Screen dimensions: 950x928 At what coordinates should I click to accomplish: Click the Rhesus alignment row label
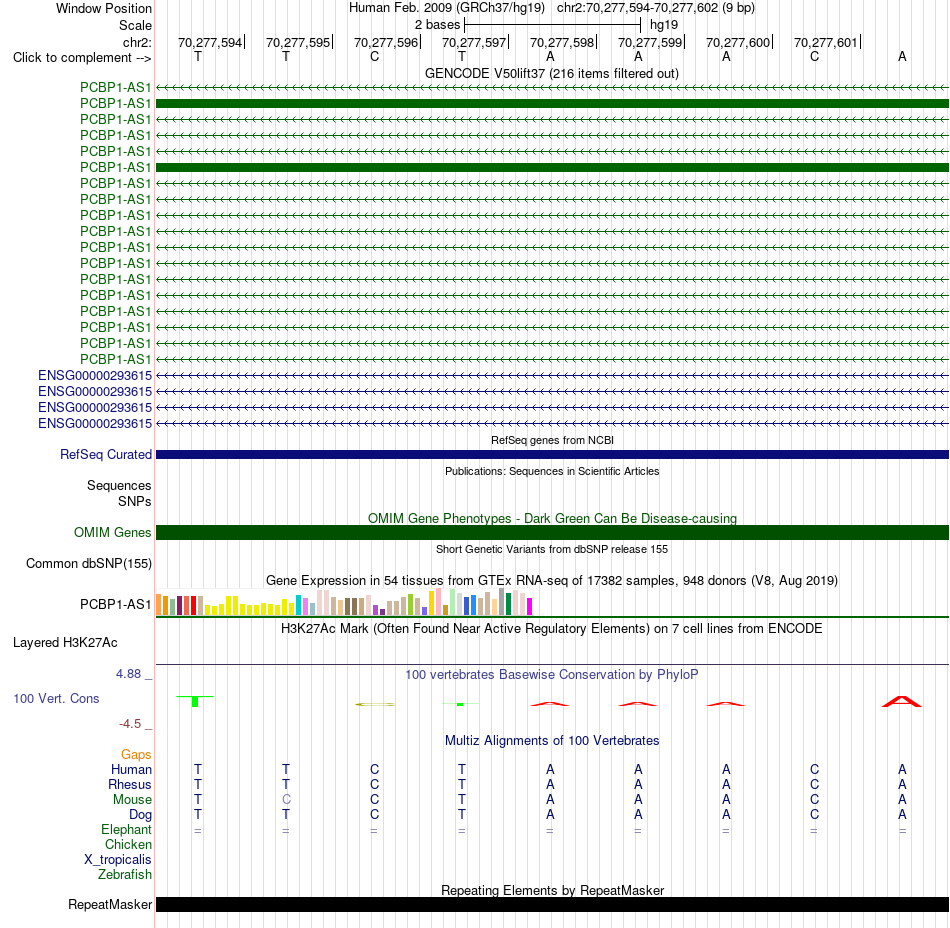pyautogui.click(x=130, y=784)
